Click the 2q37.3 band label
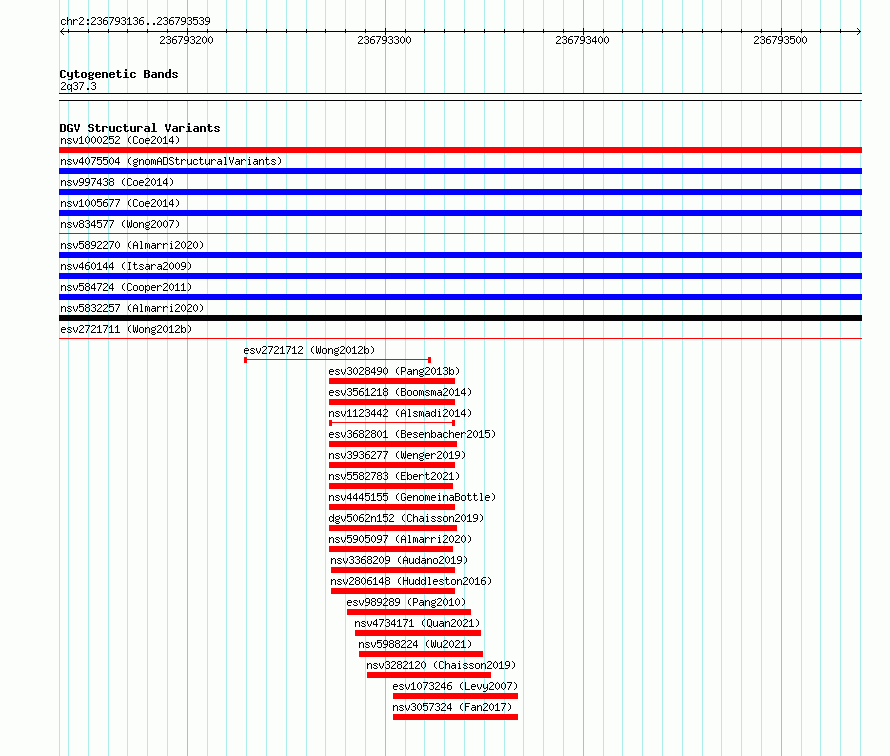 tap(78, 86)
